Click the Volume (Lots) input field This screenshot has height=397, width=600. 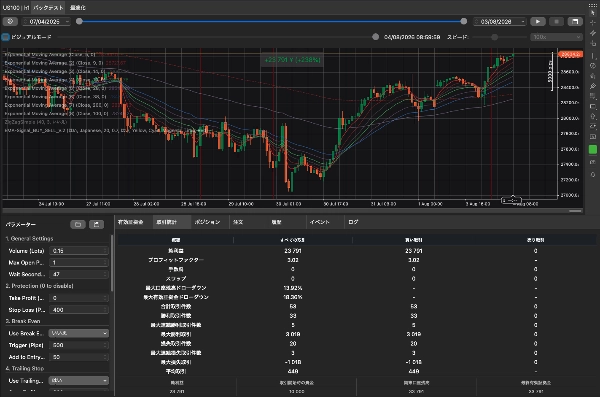[79, 251]
